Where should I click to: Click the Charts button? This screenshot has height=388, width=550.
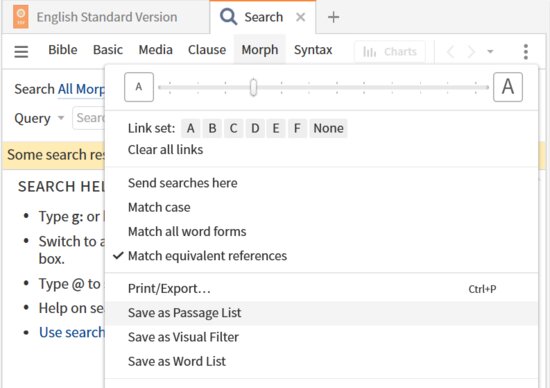(x=390, y=52)
